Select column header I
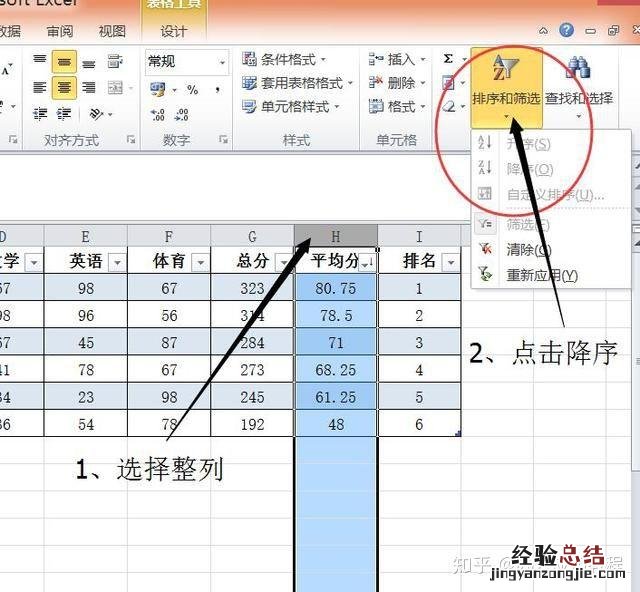 [x=419, y=236]
